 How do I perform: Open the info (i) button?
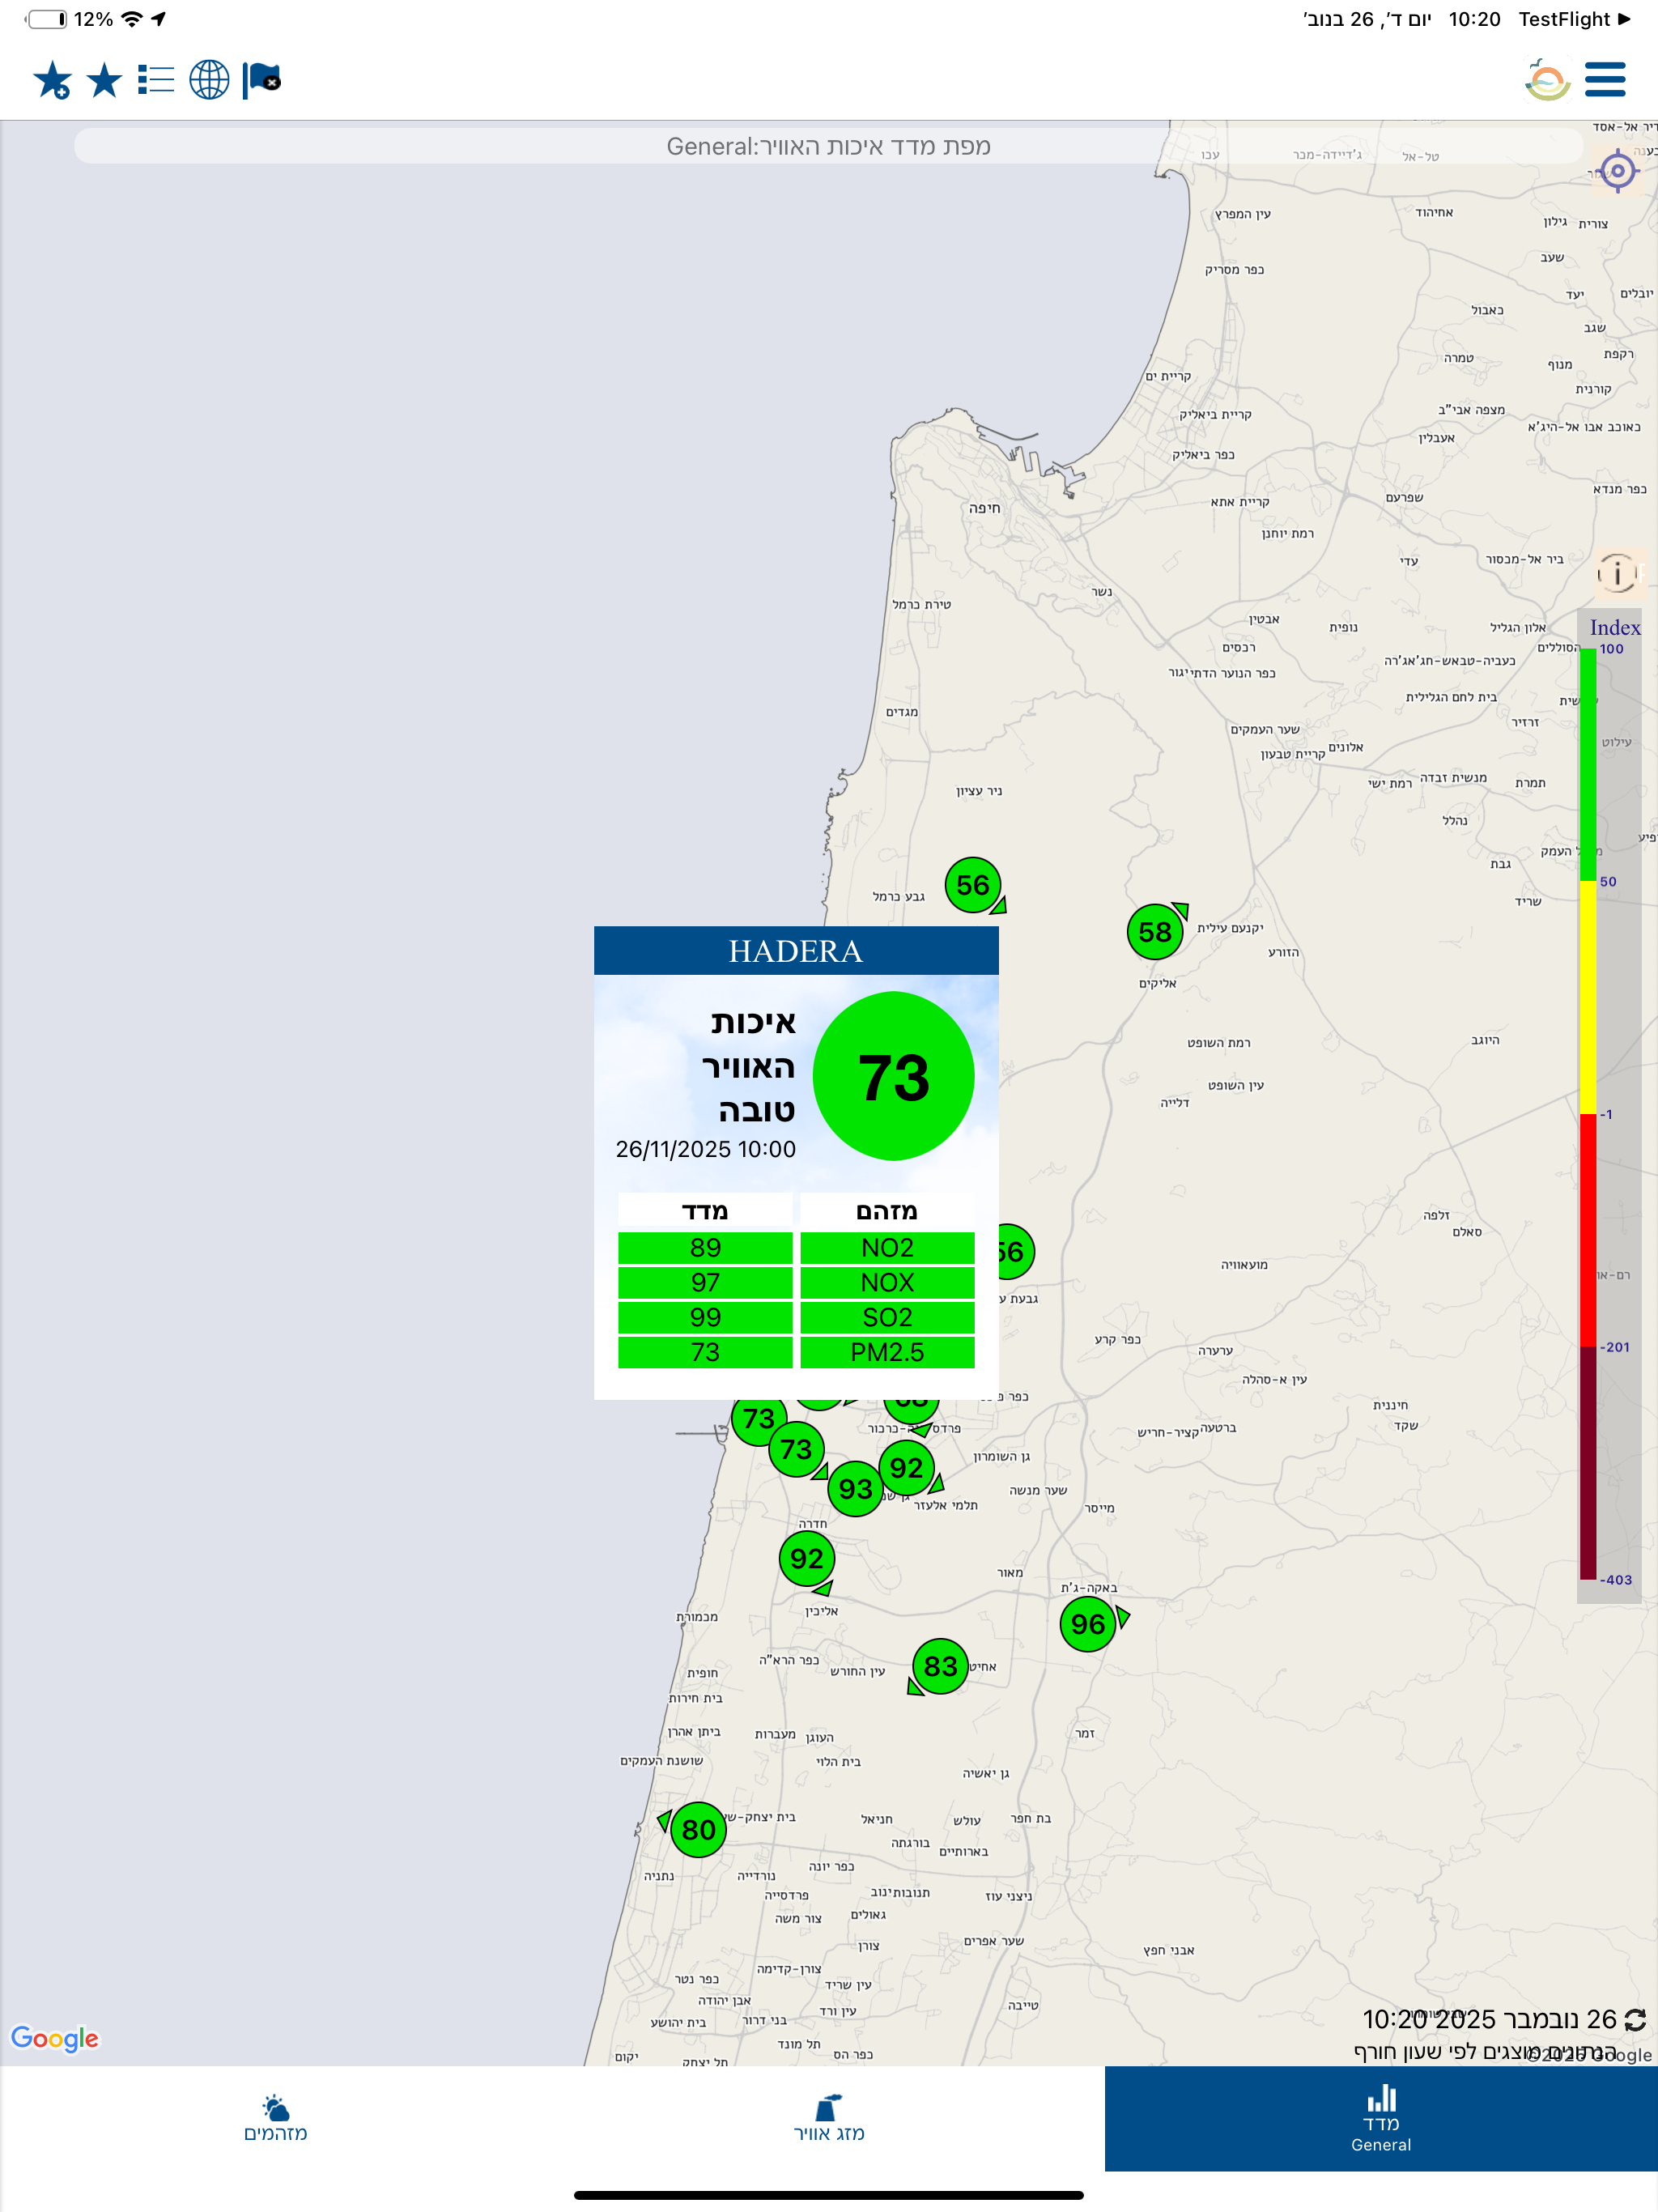(x=1617, y=573)
